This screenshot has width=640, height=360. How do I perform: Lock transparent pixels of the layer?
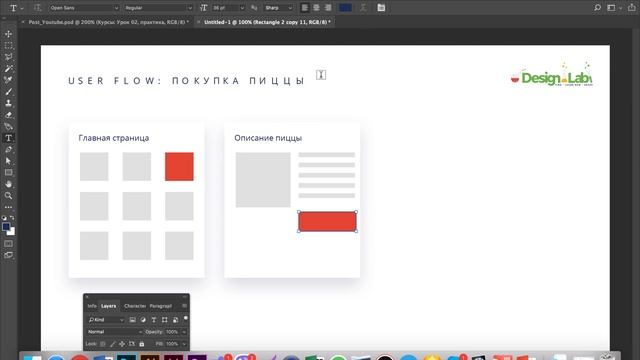click(x=102, y=344)
